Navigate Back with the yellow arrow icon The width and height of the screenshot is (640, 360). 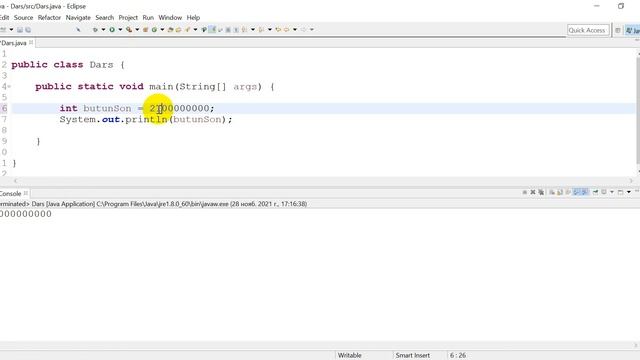tap(286, 29)
